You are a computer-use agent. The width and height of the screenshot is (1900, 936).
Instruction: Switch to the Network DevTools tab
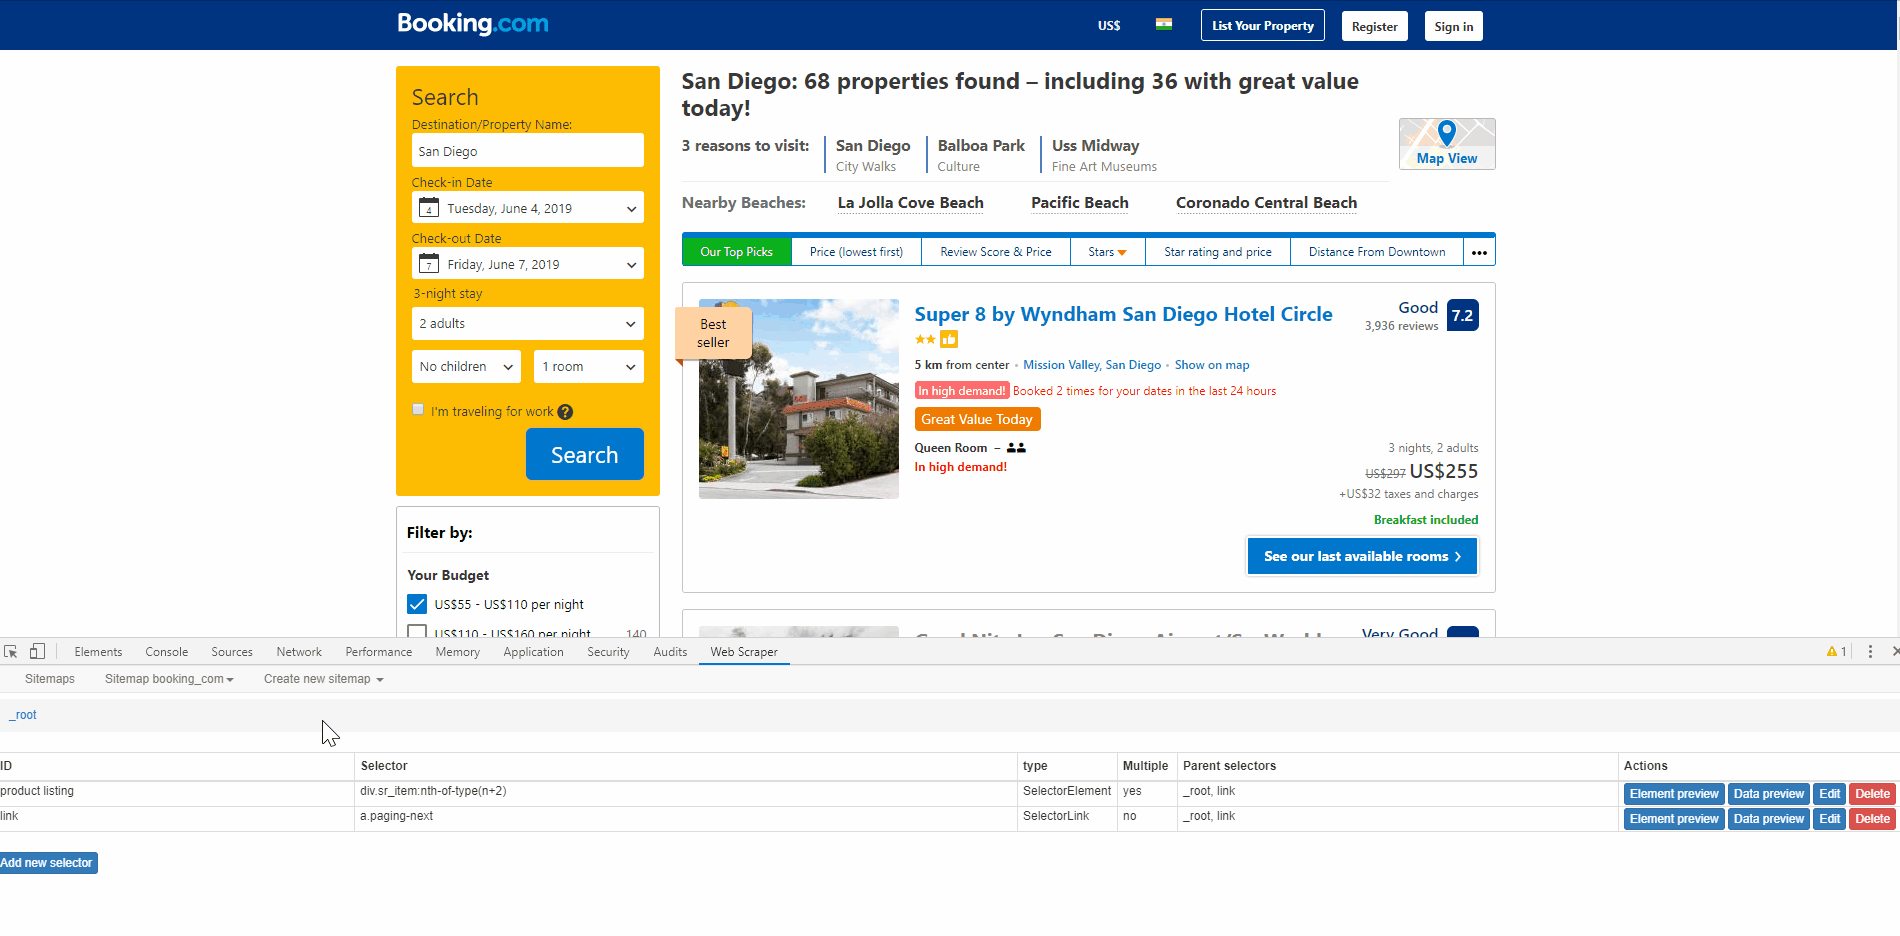coord(299,652)
